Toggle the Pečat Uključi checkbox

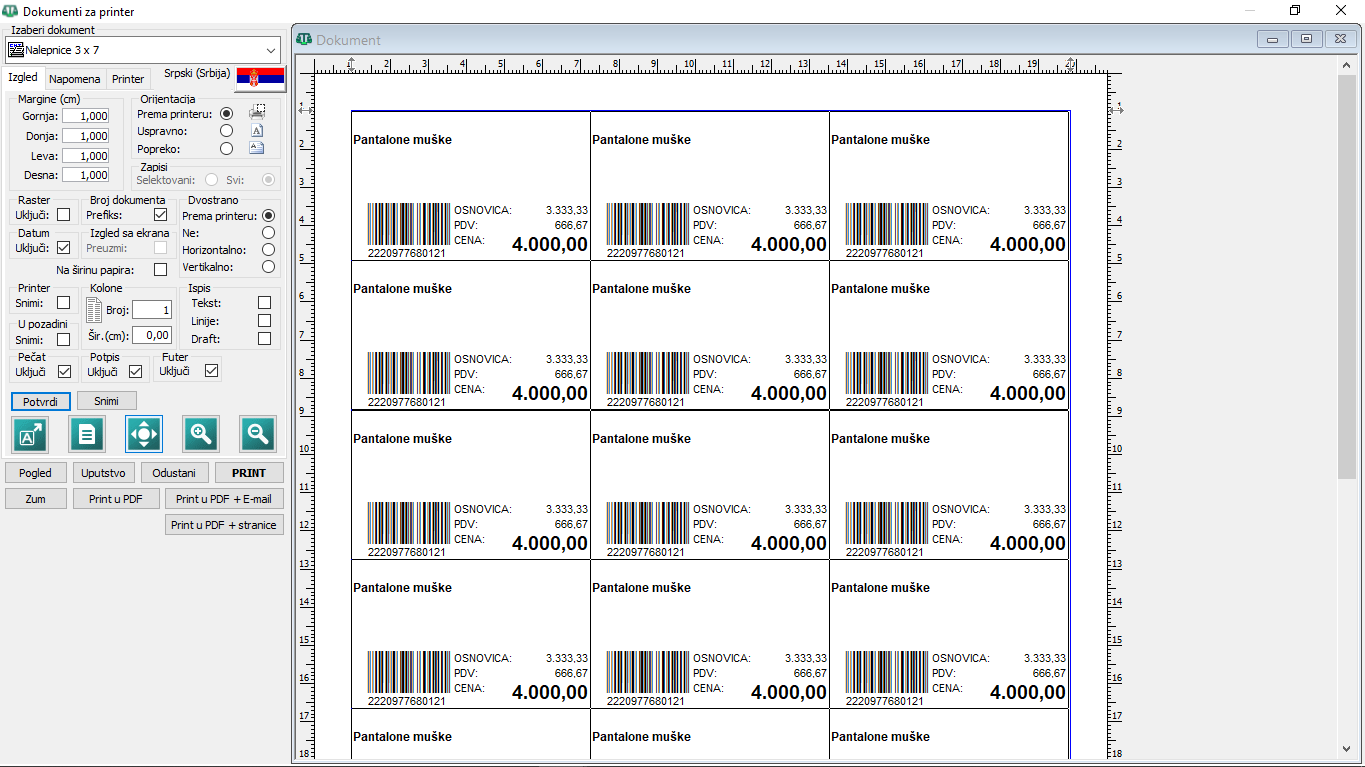(64, 371)
